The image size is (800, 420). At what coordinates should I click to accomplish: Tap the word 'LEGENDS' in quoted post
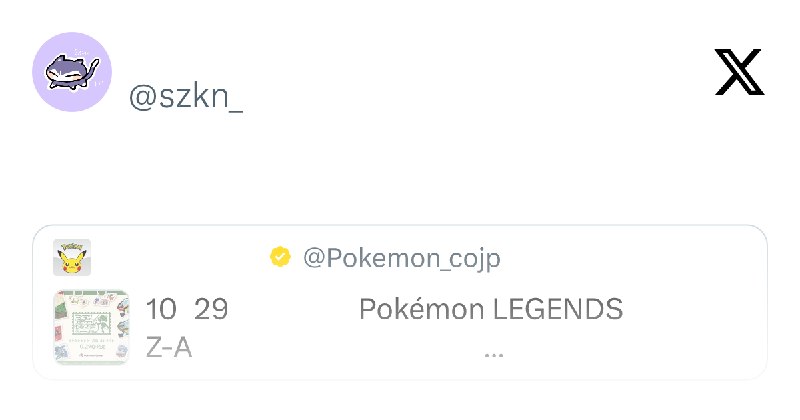pos(558,309)
